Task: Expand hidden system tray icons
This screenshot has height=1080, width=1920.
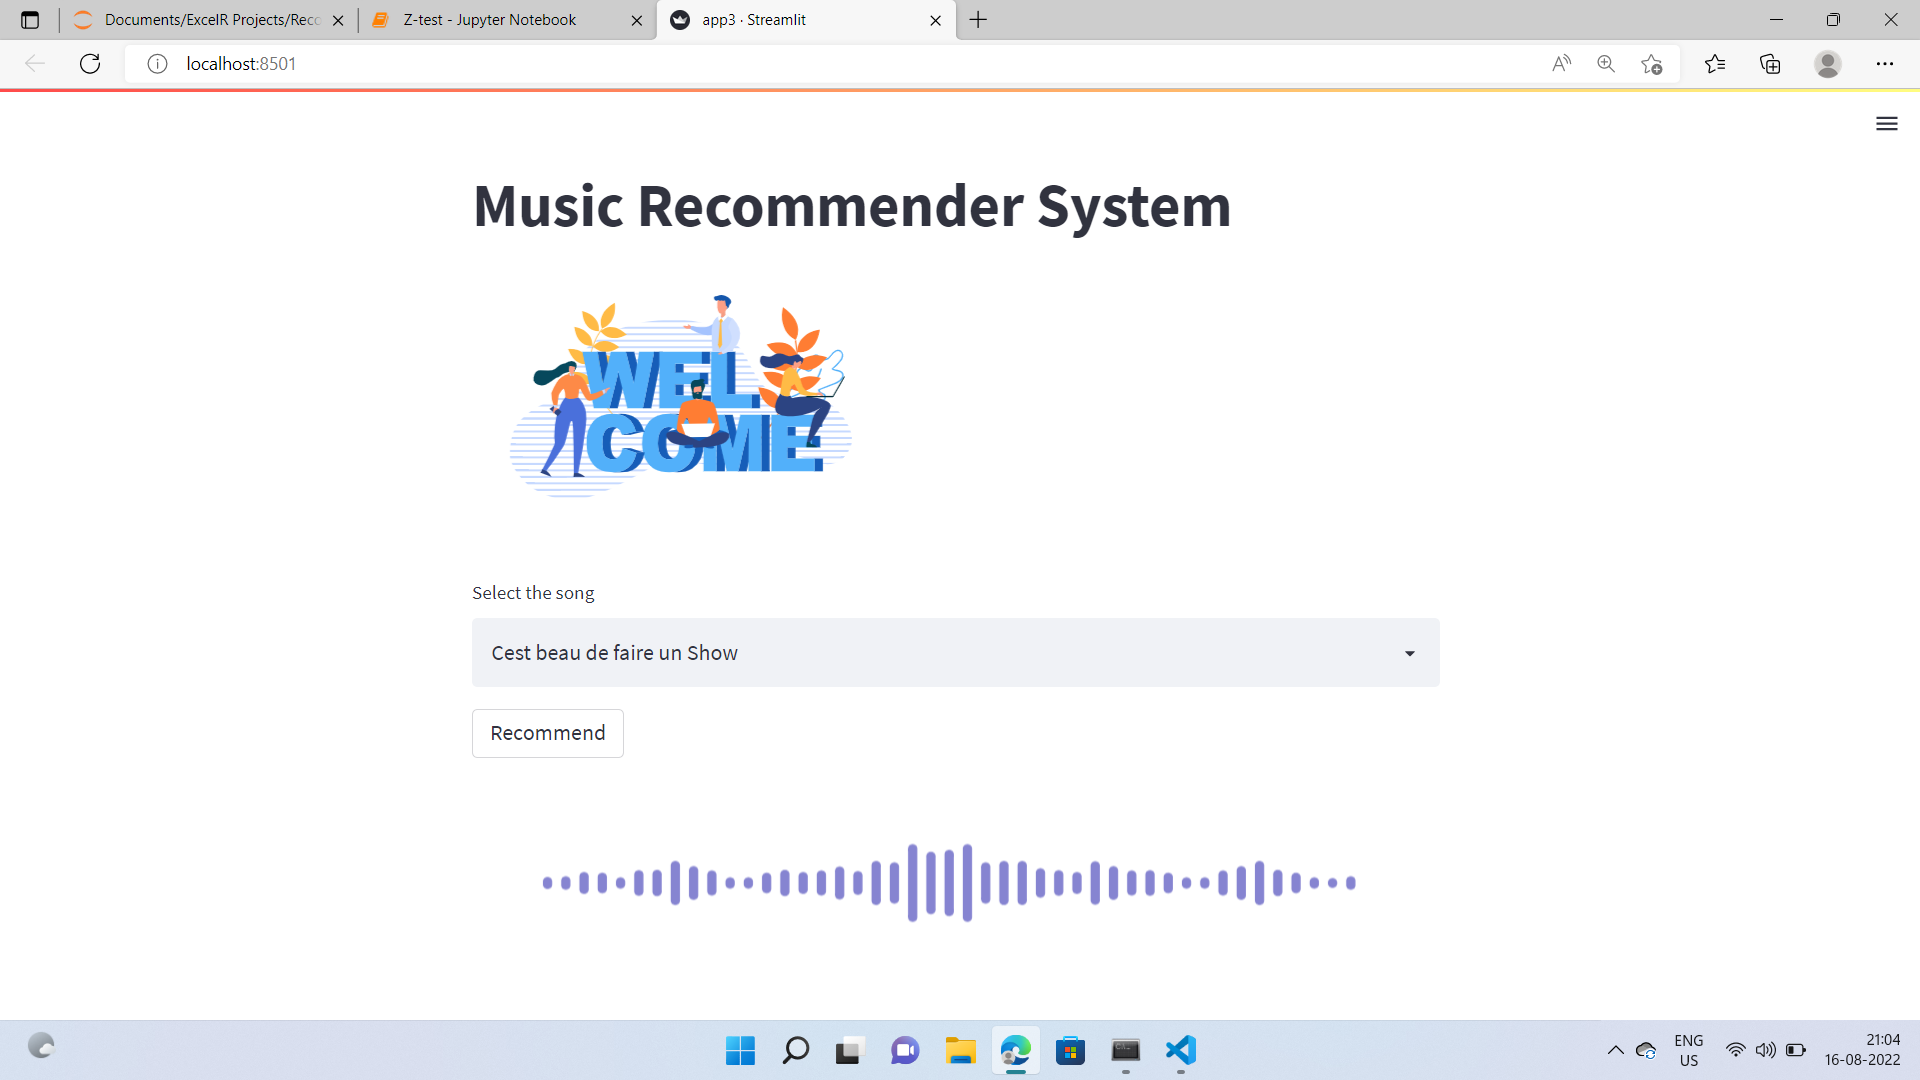Action: 1616,1050
